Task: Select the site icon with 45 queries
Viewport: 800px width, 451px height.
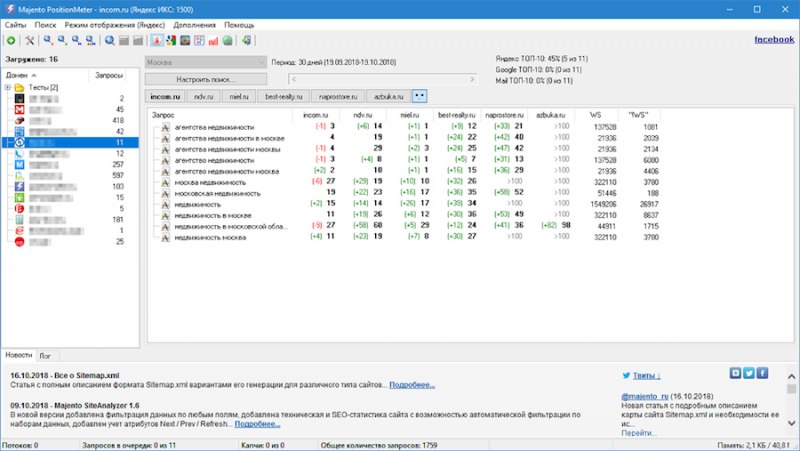Action: pos(19,110)
